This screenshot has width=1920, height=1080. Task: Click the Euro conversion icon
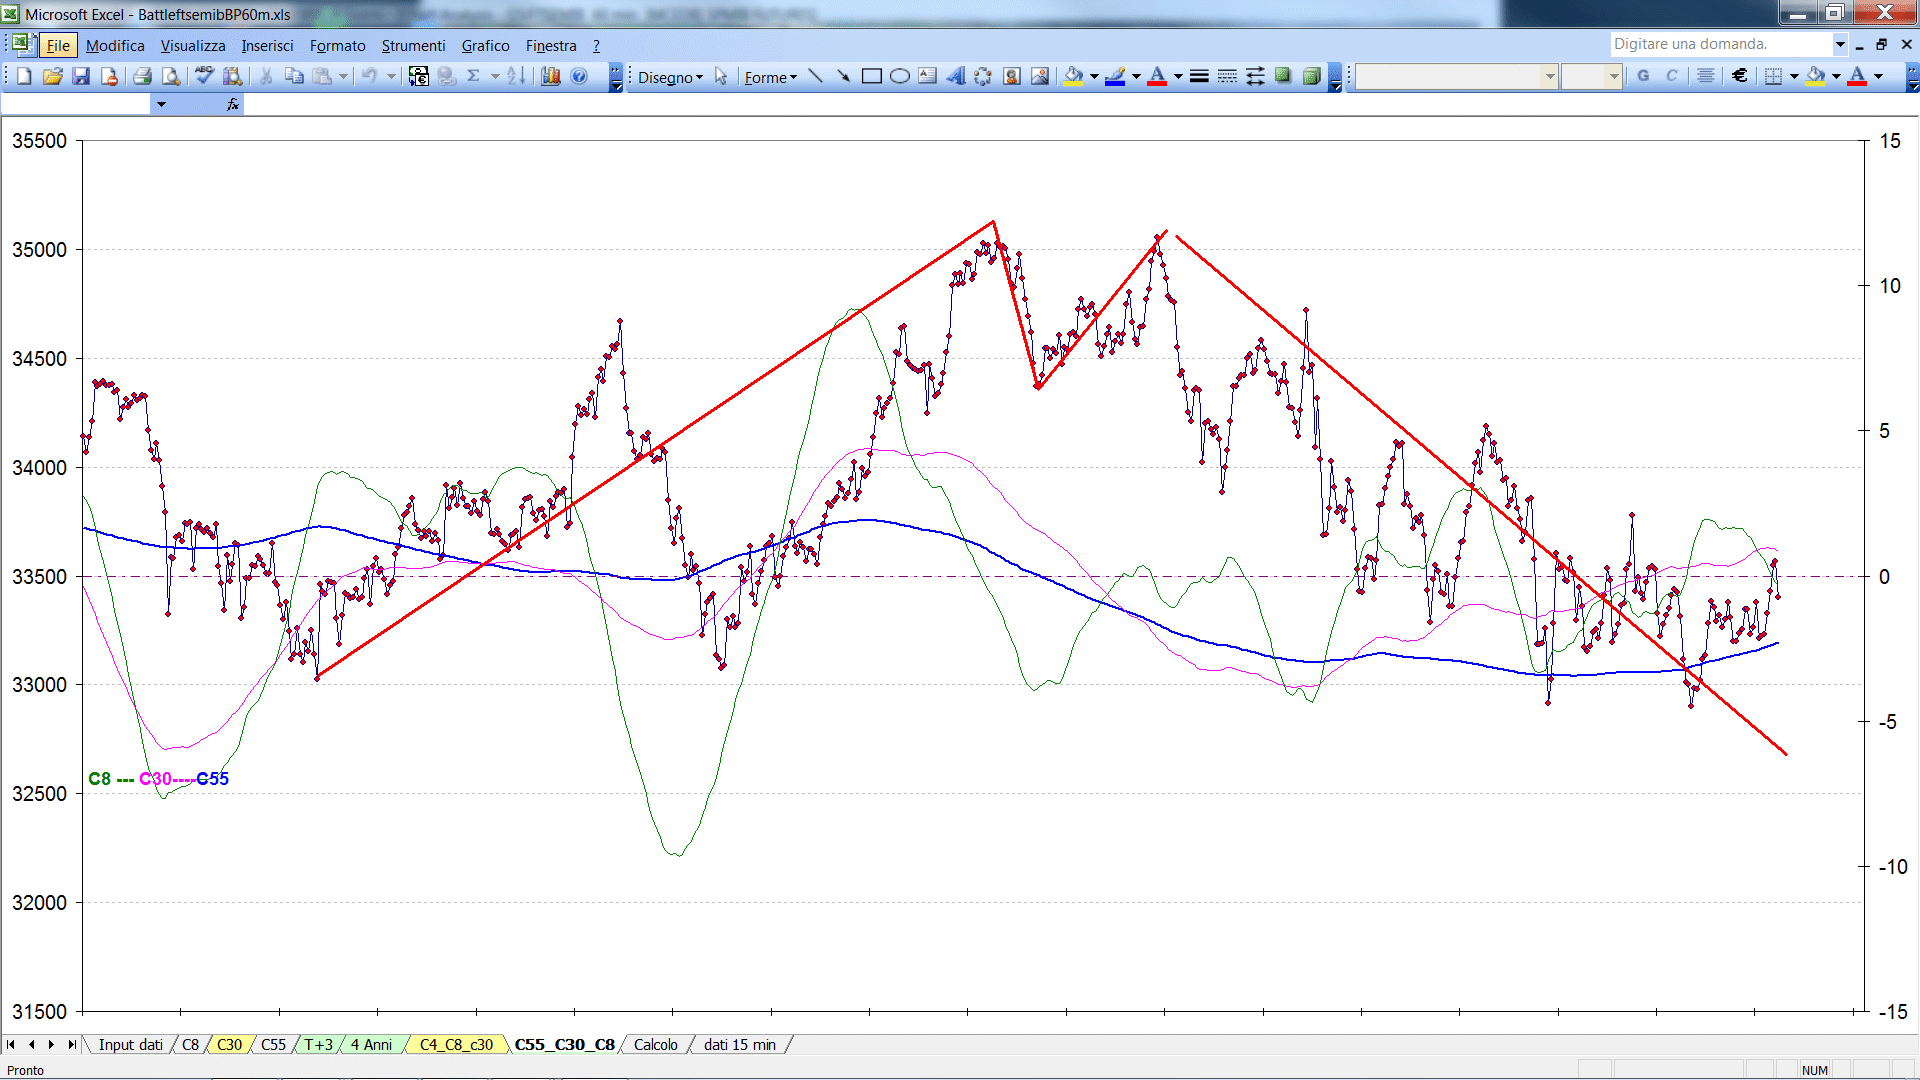click(419, 76)
